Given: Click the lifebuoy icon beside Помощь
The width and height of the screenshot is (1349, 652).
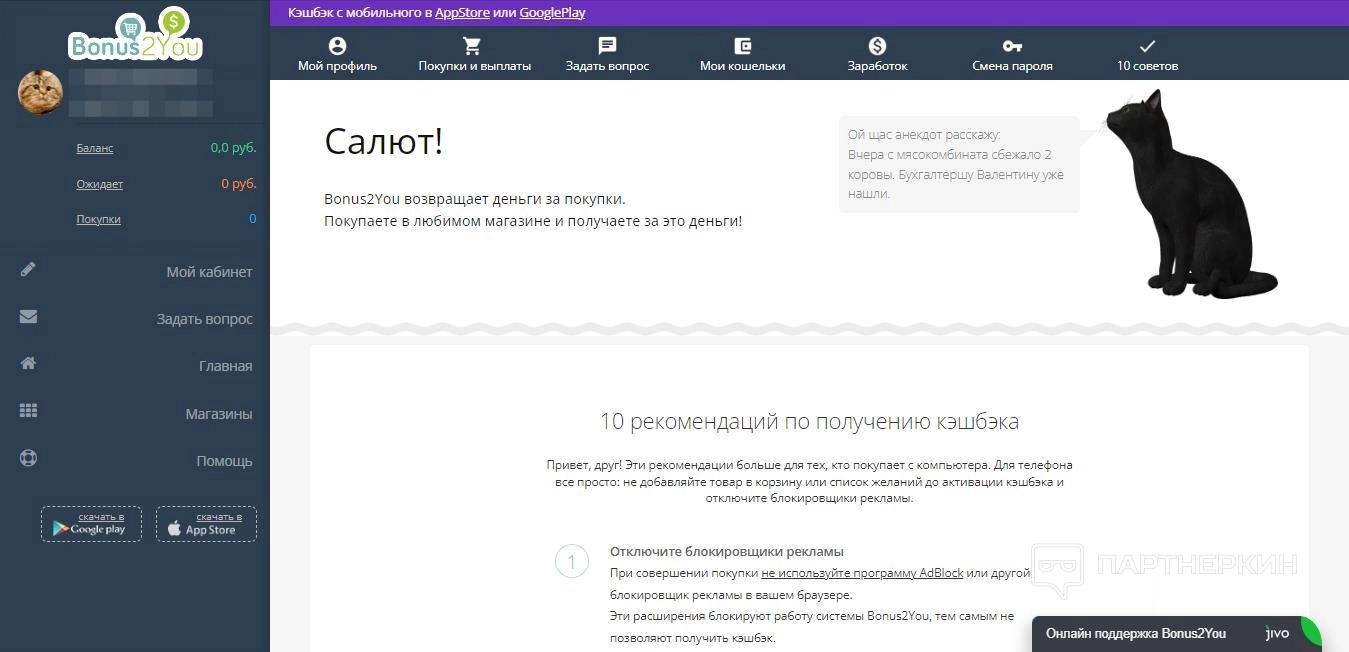Looking at the screenshot, I should 28,459.
